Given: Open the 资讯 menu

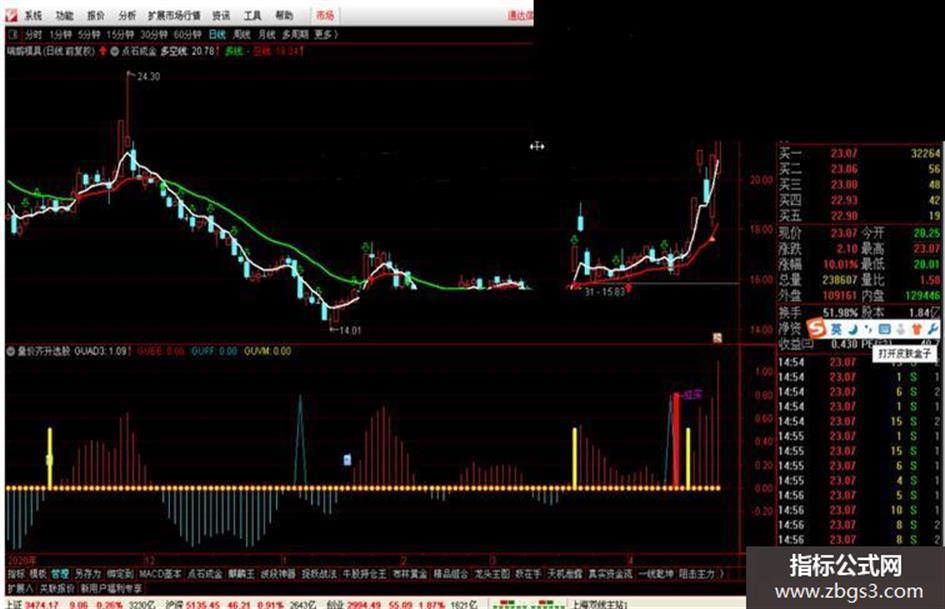Looking at the screenshot, I should (221, 15).
